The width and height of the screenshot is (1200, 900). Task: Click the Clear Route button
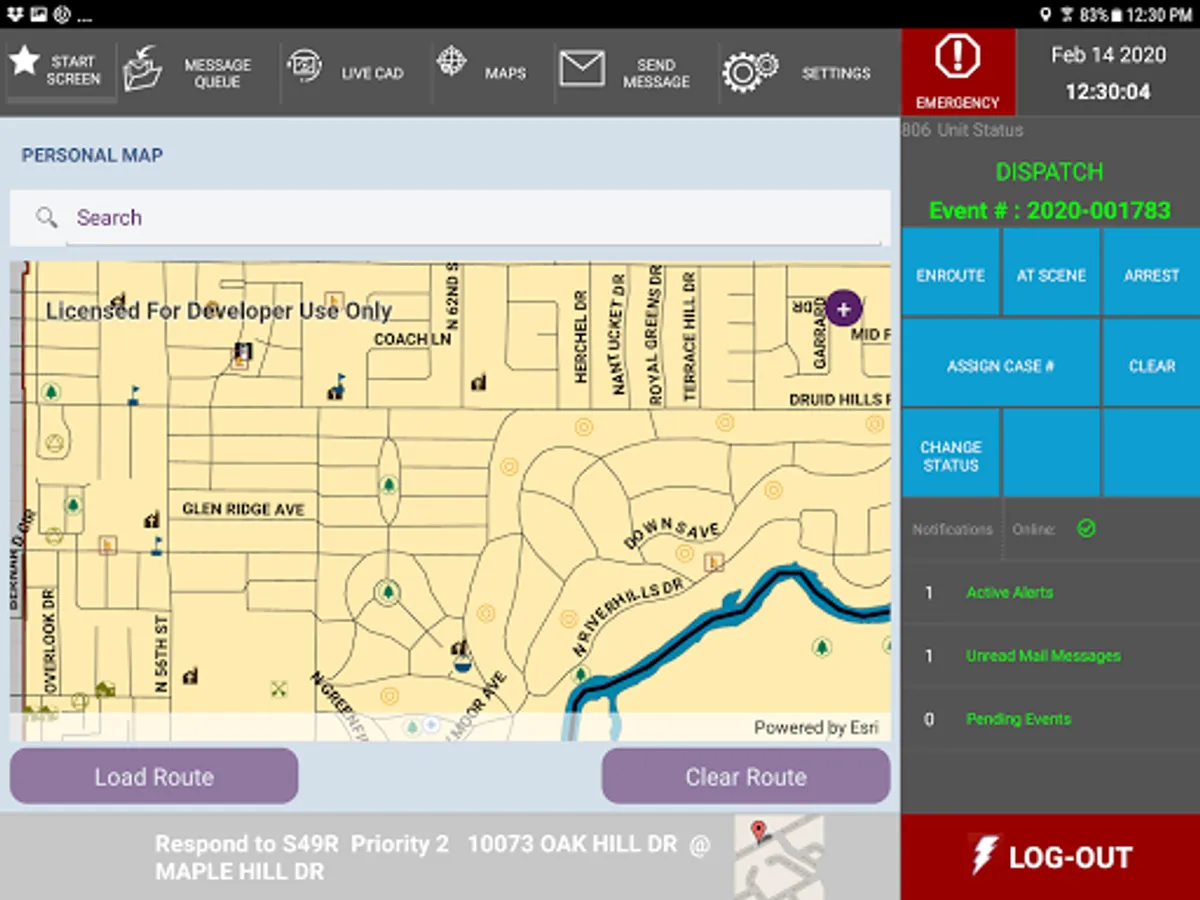[746, 776]
